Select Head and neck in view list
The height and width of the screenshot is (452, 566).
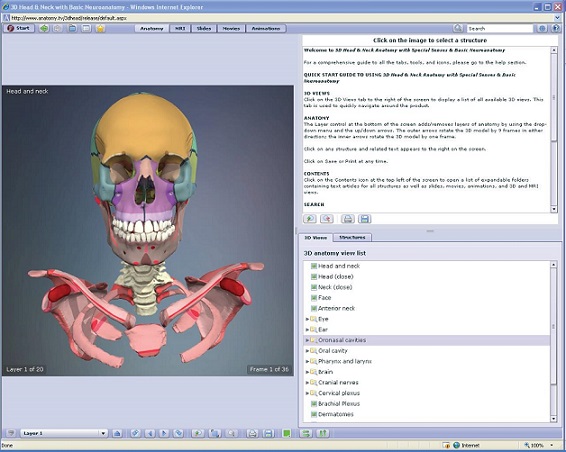click(339, 266)
